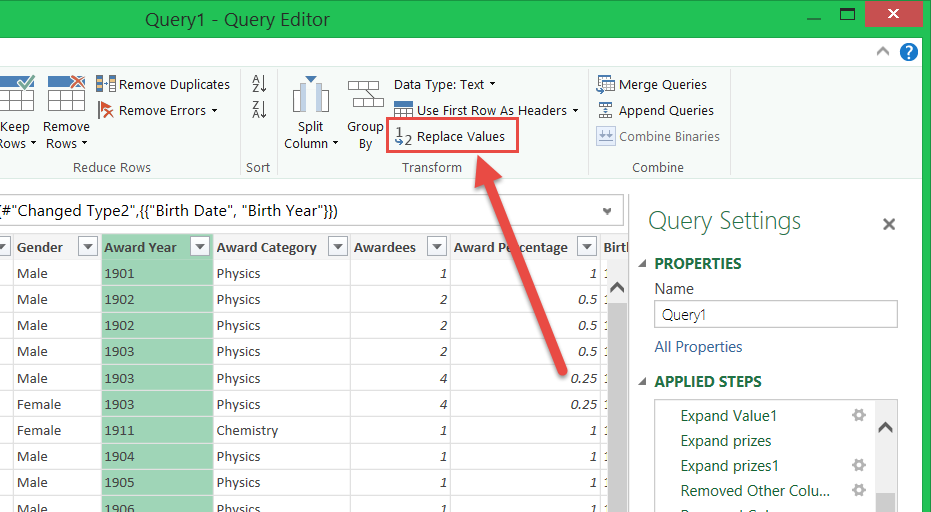Click the Split Column icon
Screen dimensions: 931x512
(x=311, y=98)
